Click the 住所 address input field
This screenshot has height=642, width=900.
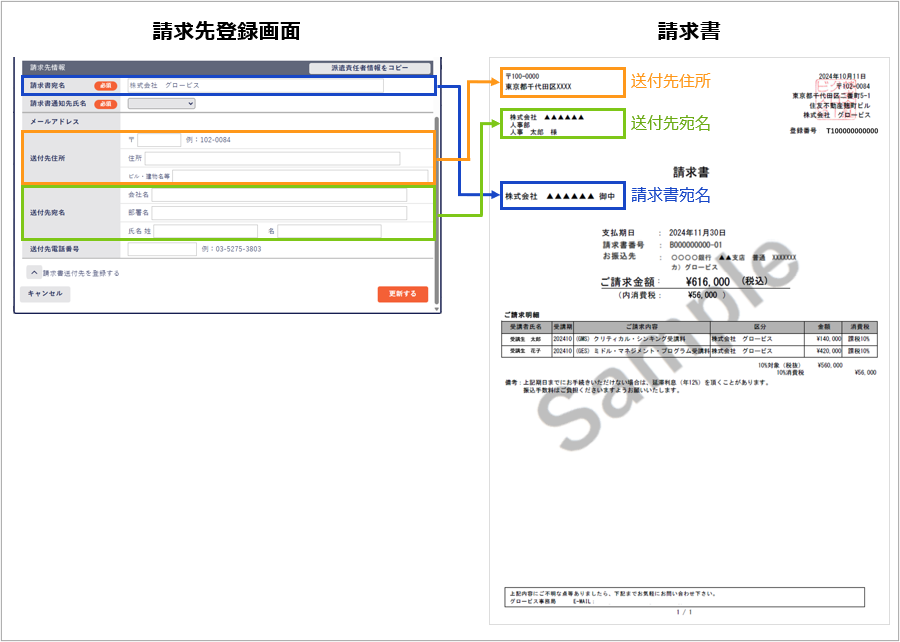pos(273,158)
